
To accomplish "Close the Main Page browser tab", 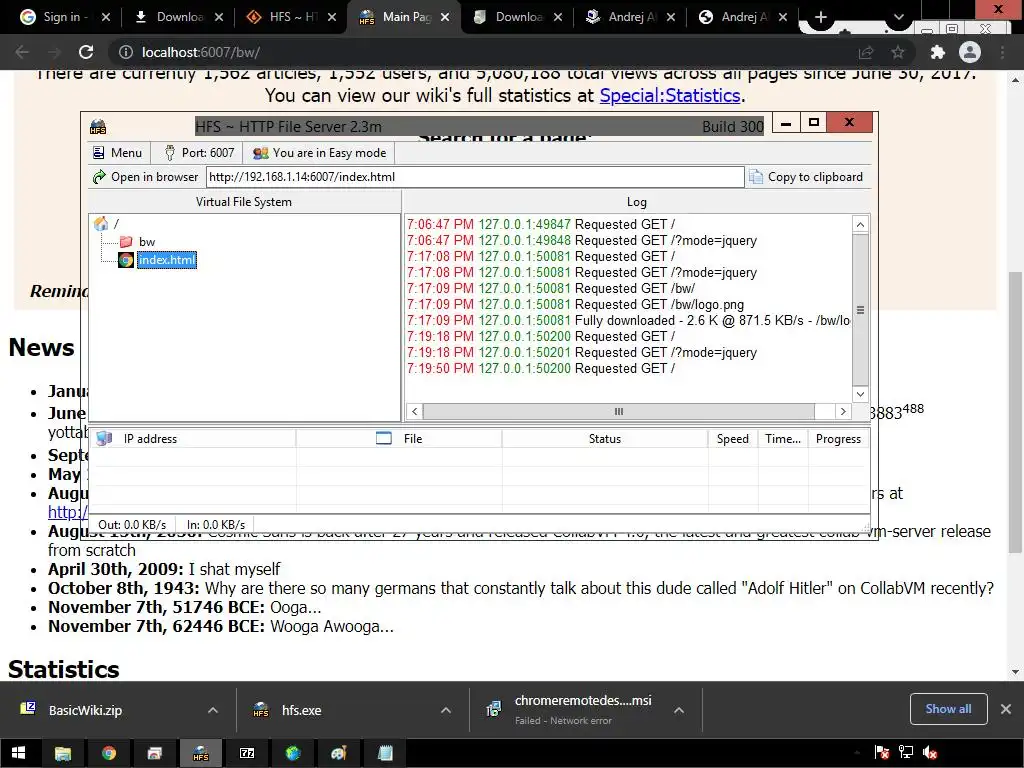I will [445, 17].
